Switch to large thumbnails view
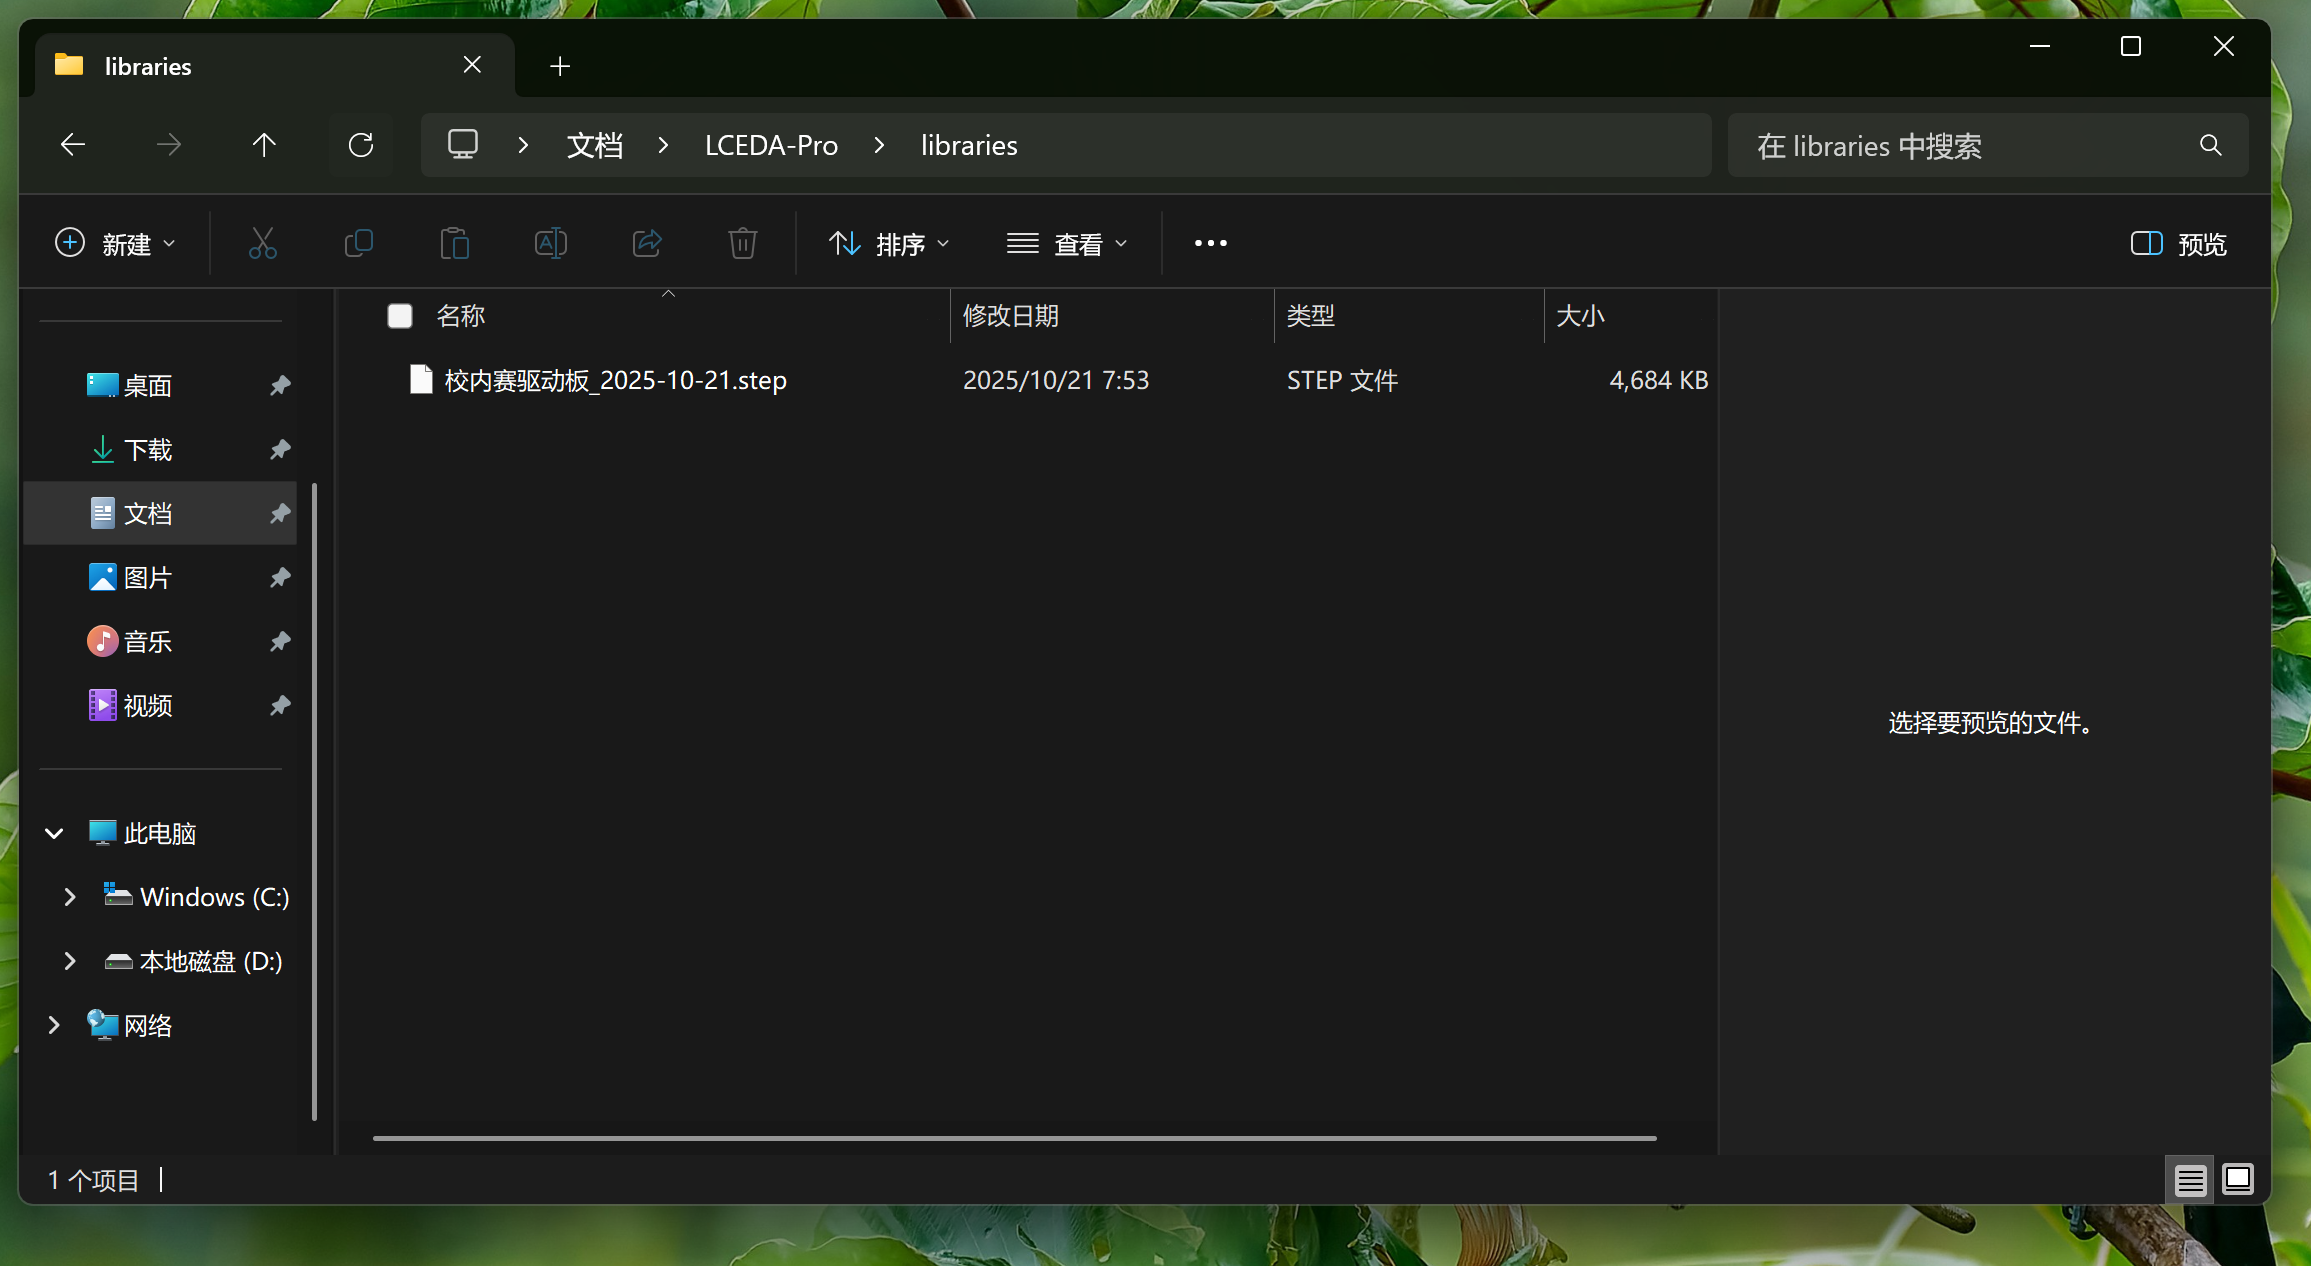The image size is (2311, 1266). (x=2237, y=1180)
